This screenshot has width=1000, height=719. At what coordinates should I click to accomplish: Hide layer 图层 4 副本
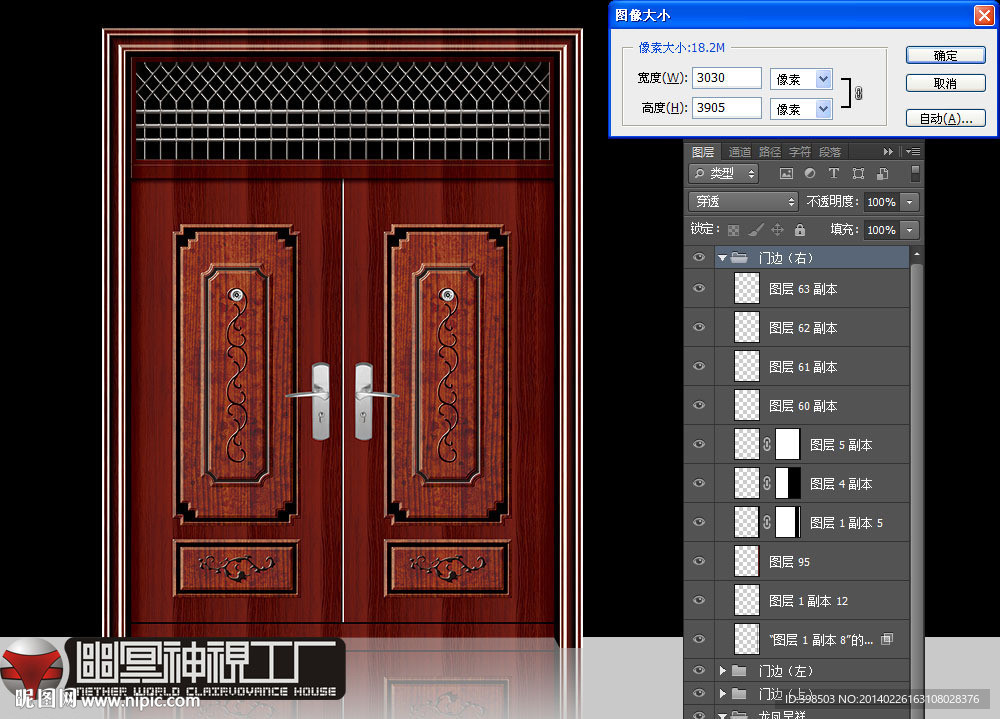point(699,483)
